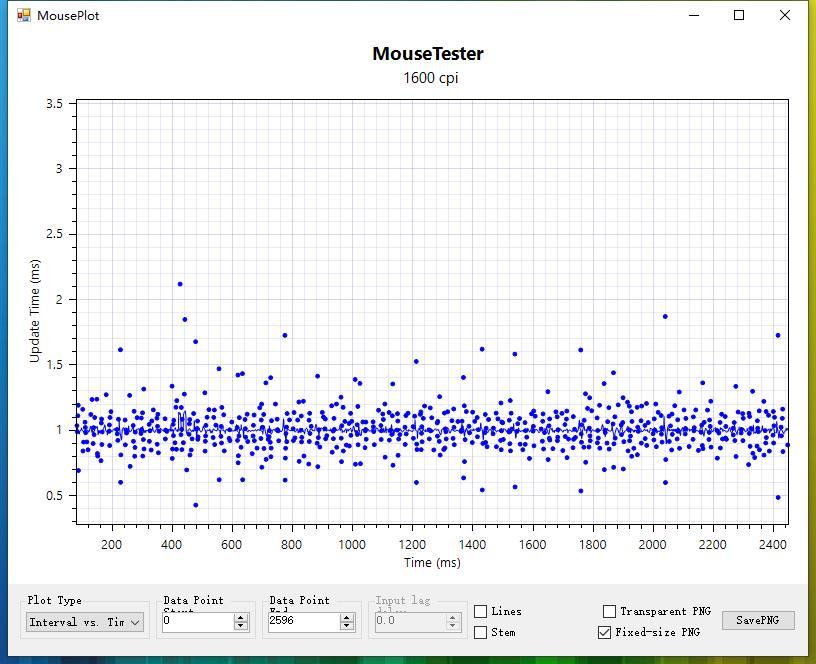Click the Time (ms) axis label
This screenshot has width=816, height=664.
pyautogui.click(x=432, y=563)
